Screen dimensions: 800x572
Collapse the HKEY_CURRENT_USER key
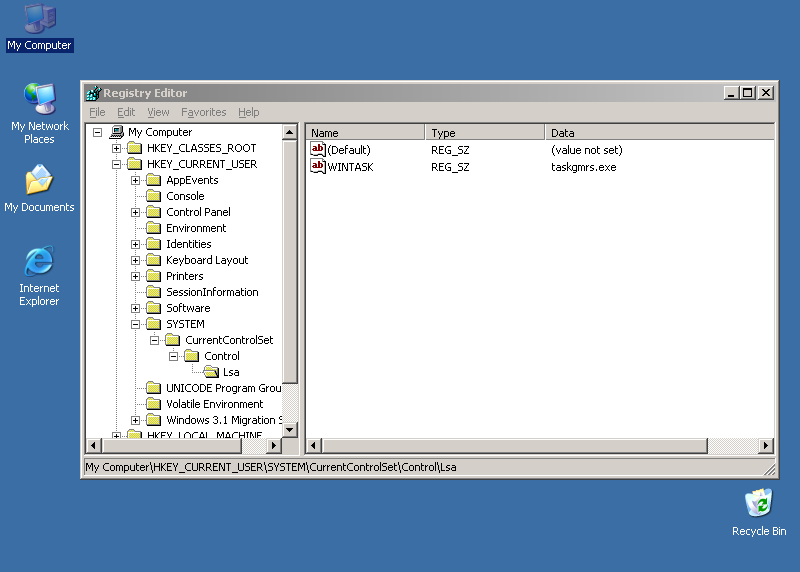tap(116, 164)
